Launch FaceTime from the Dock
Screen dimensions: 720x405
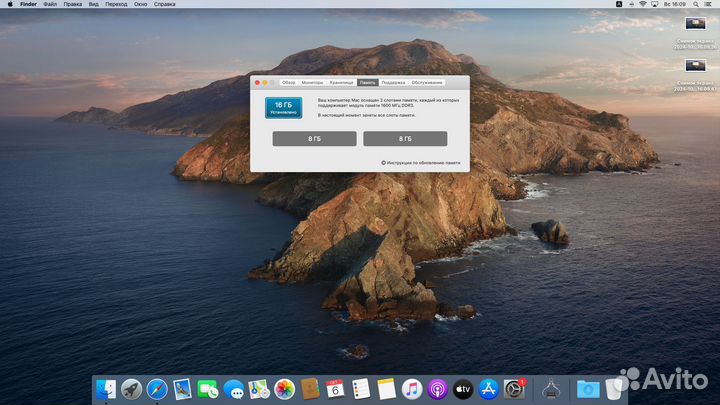(x=208, y=389)
